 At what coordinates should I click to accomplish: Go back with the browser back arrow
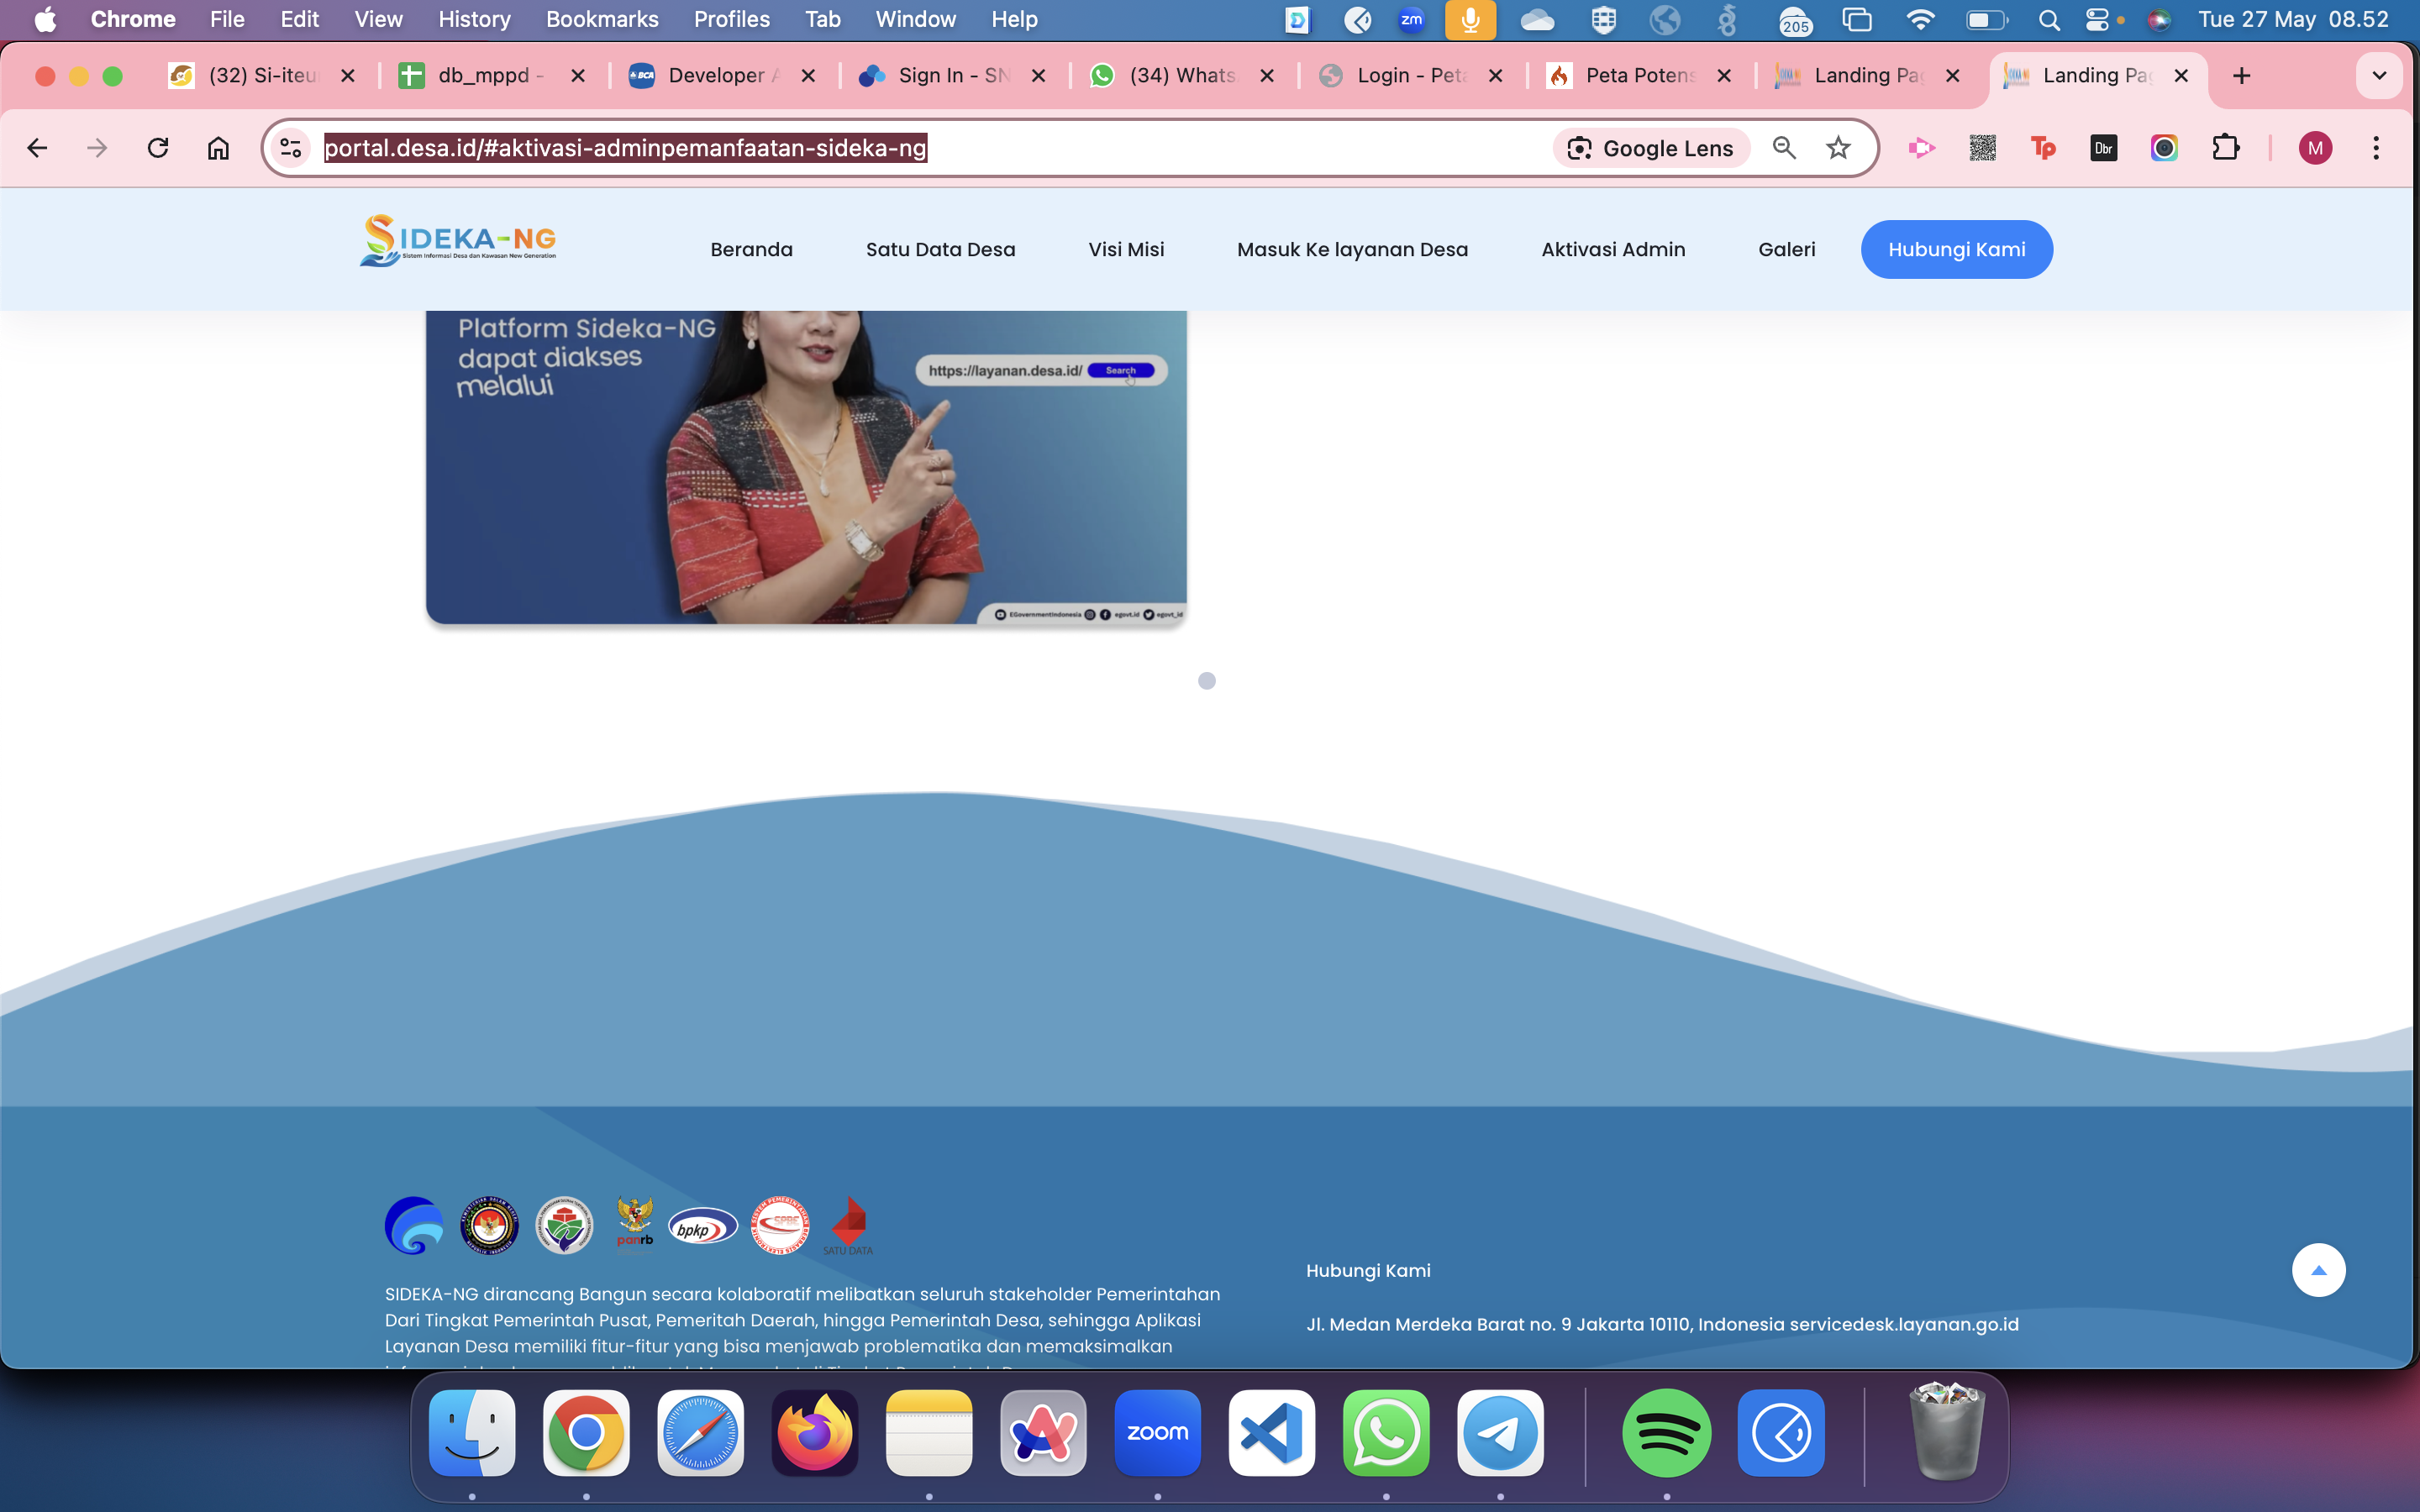(37, 148)
